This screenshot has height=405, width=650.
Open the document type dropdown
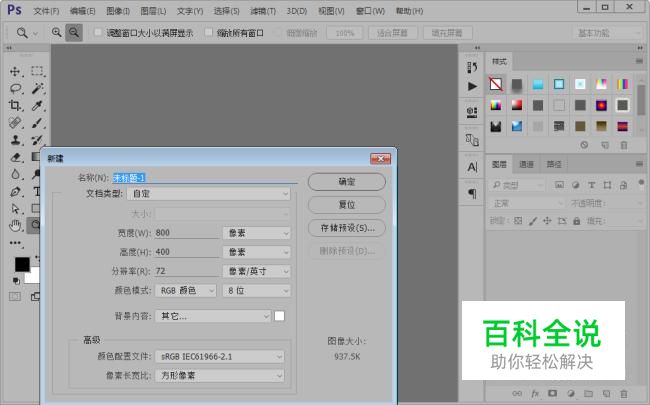click(209, 194)
